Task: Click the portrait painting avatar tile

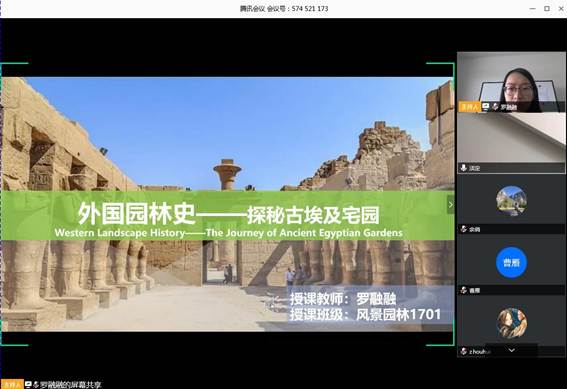Action: coord(511,323)
